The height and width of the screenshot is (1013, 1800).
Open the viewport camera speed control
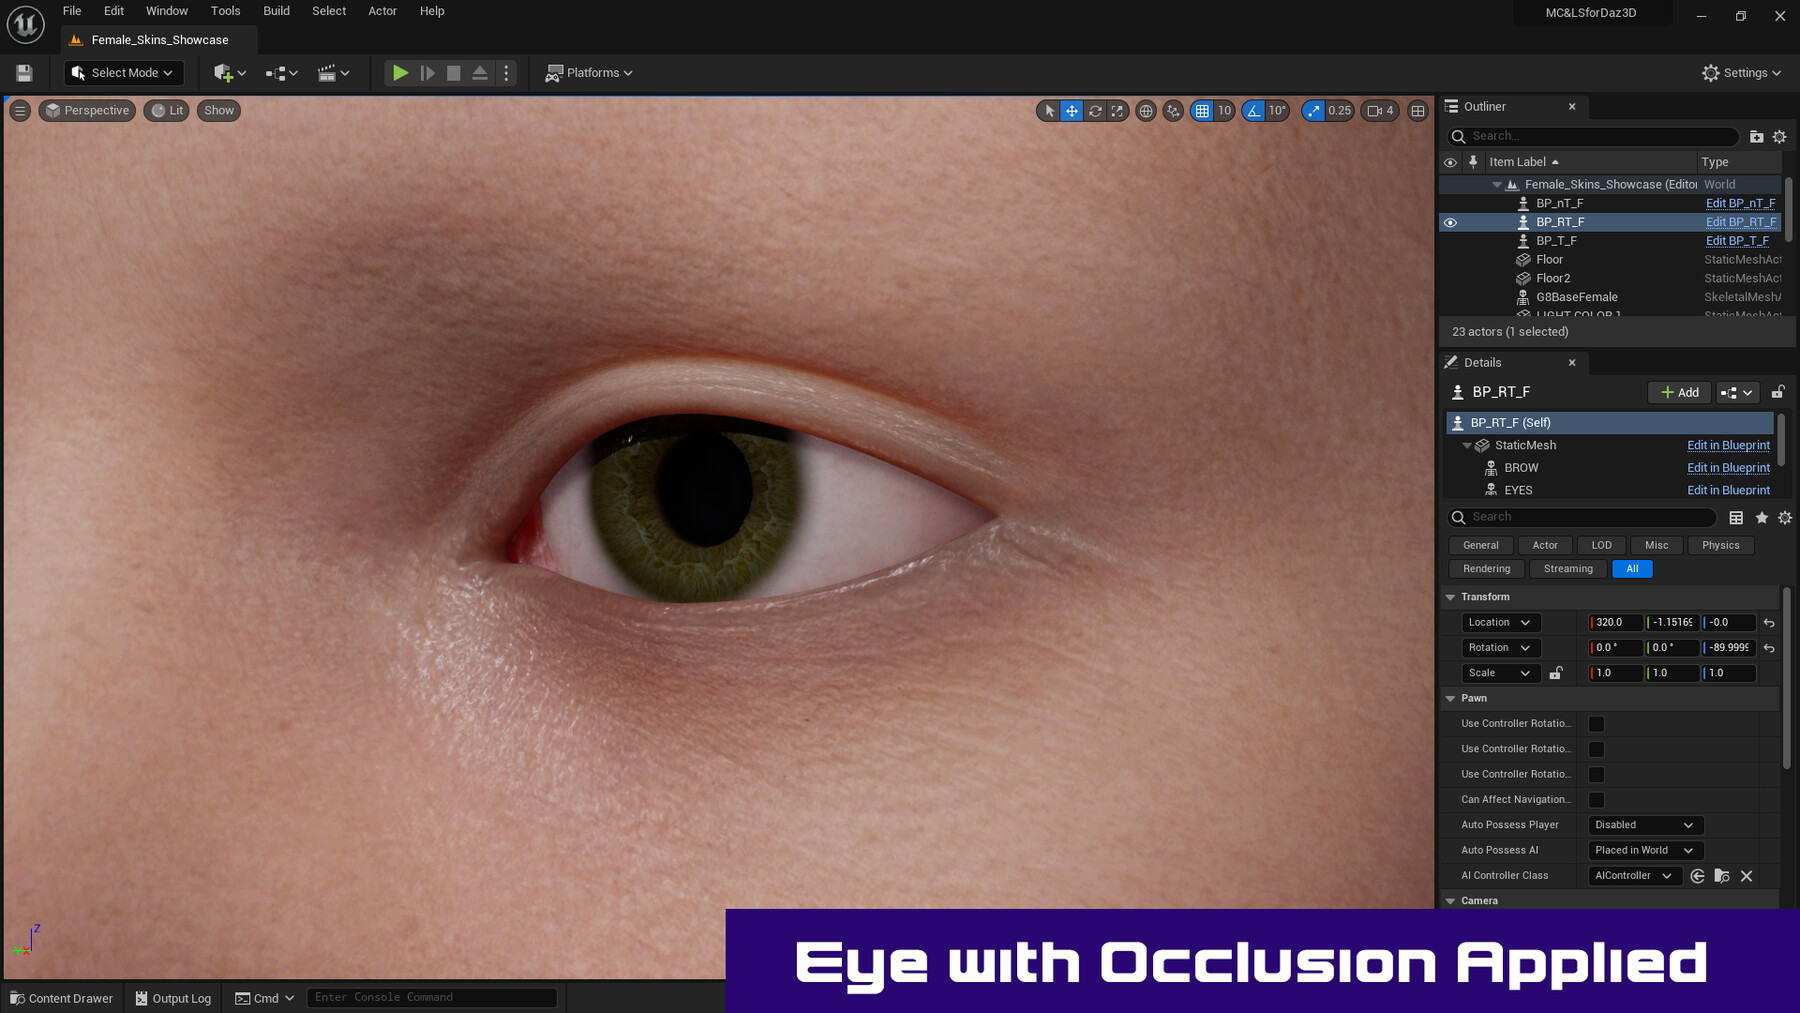[x=1379, y=110]
